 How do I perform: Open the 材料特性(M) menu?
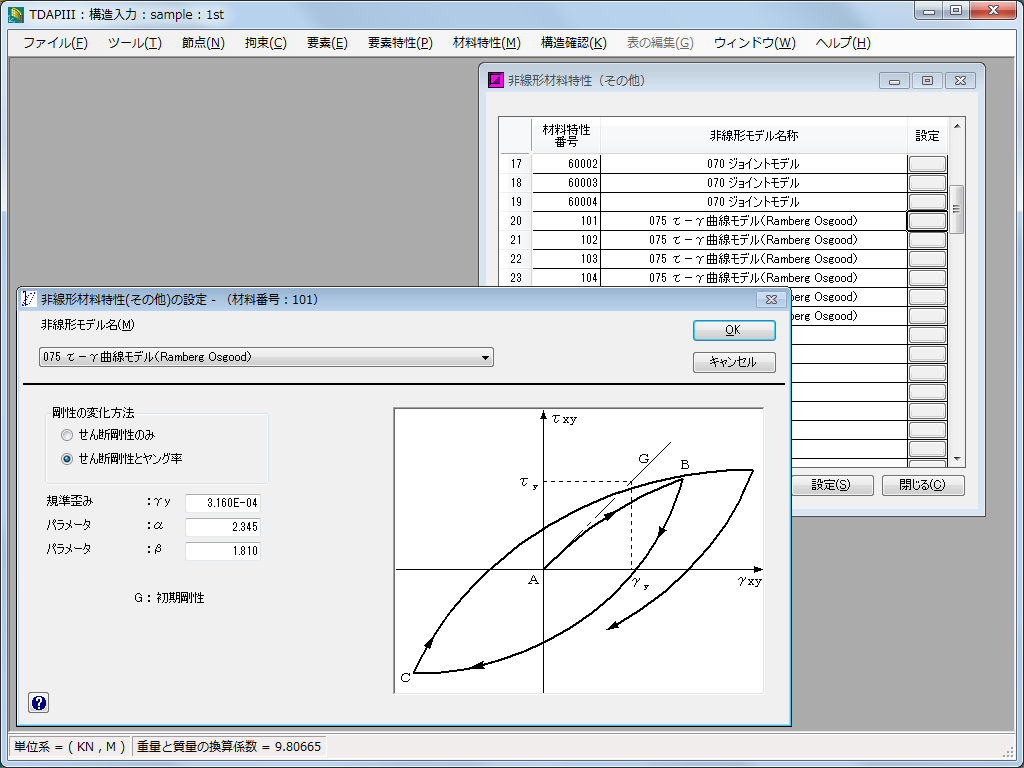point(487,43)
